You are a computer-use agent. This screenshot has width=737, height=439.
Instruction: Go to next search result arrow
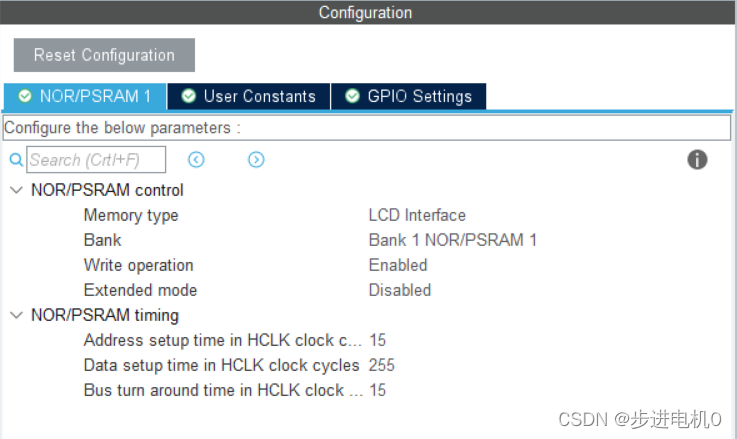(x=256, y=160)
